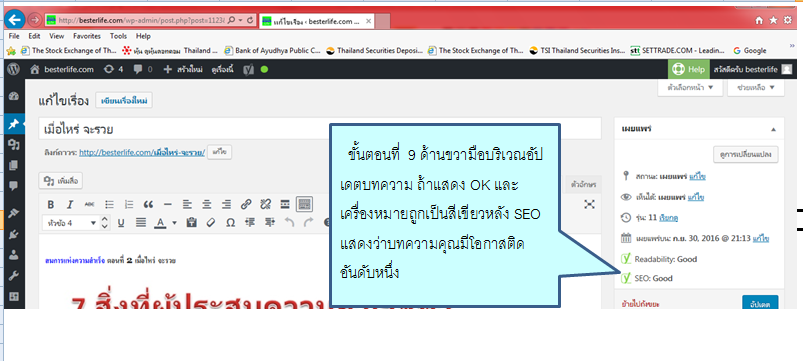Viewport: 803px width, 361px height.
Task: Open the browser File menu
Action: point(14,36)
